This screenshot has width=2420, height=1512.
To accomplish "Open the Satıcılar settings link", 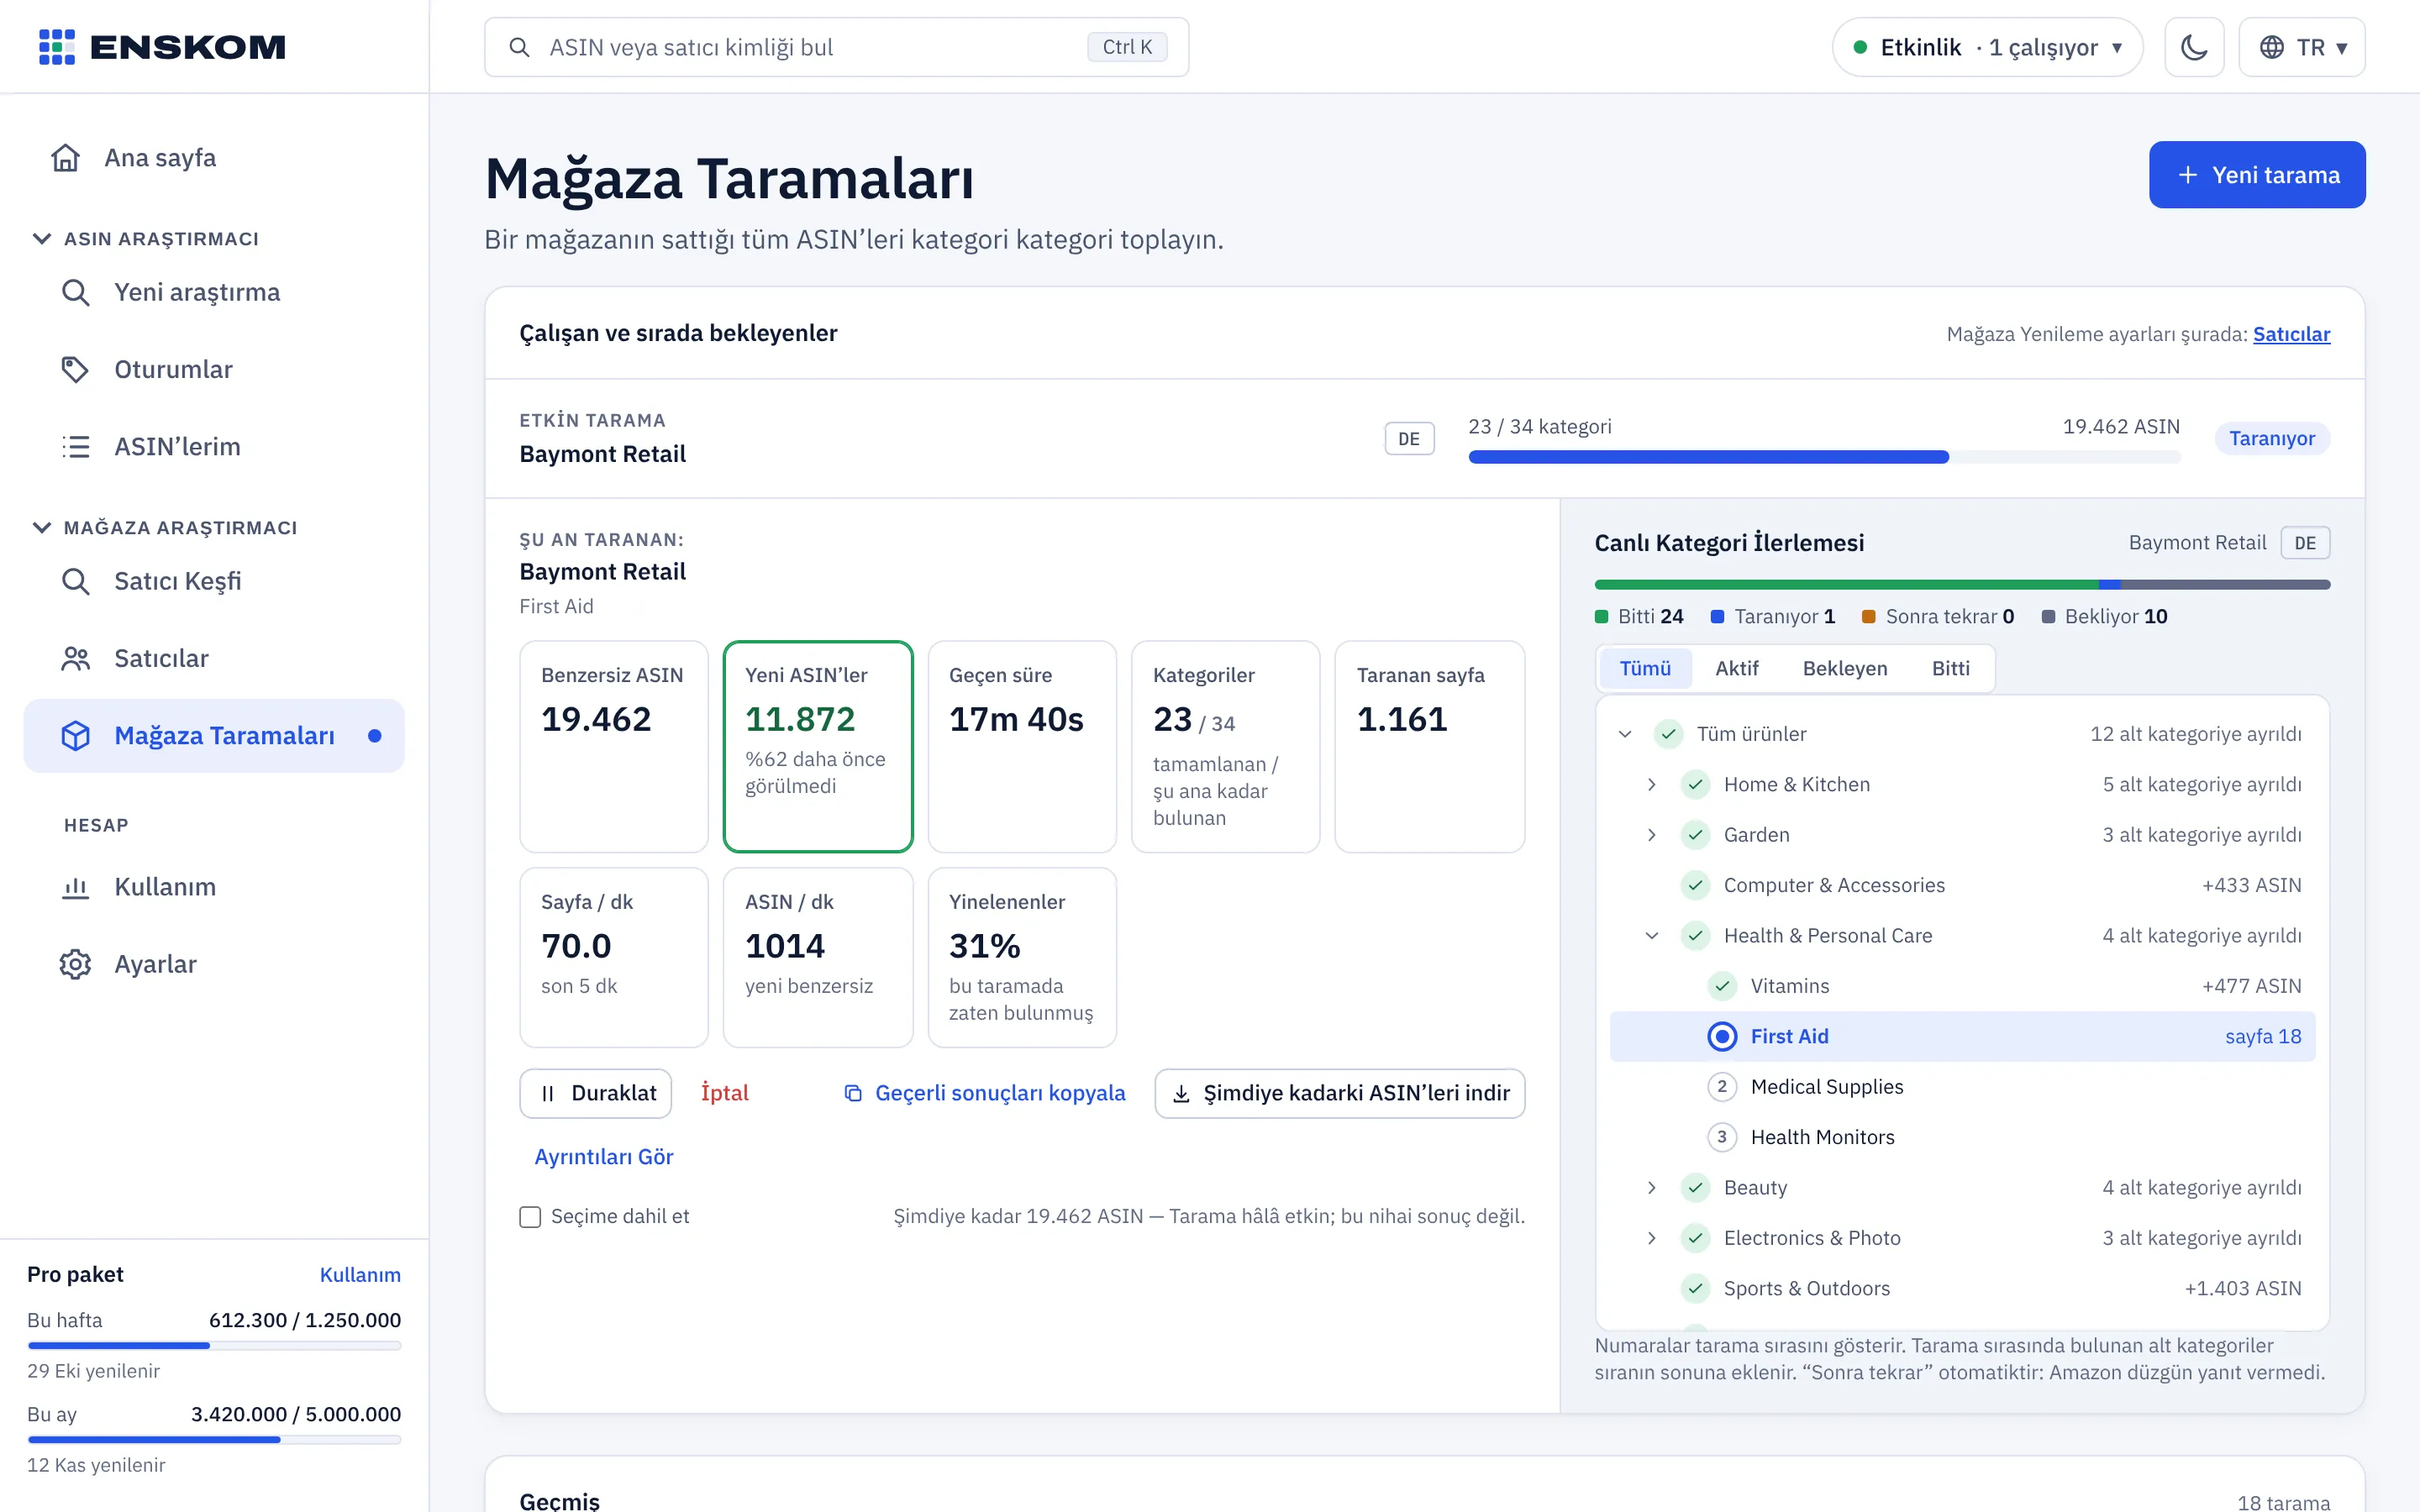I will click(2291, 334).
